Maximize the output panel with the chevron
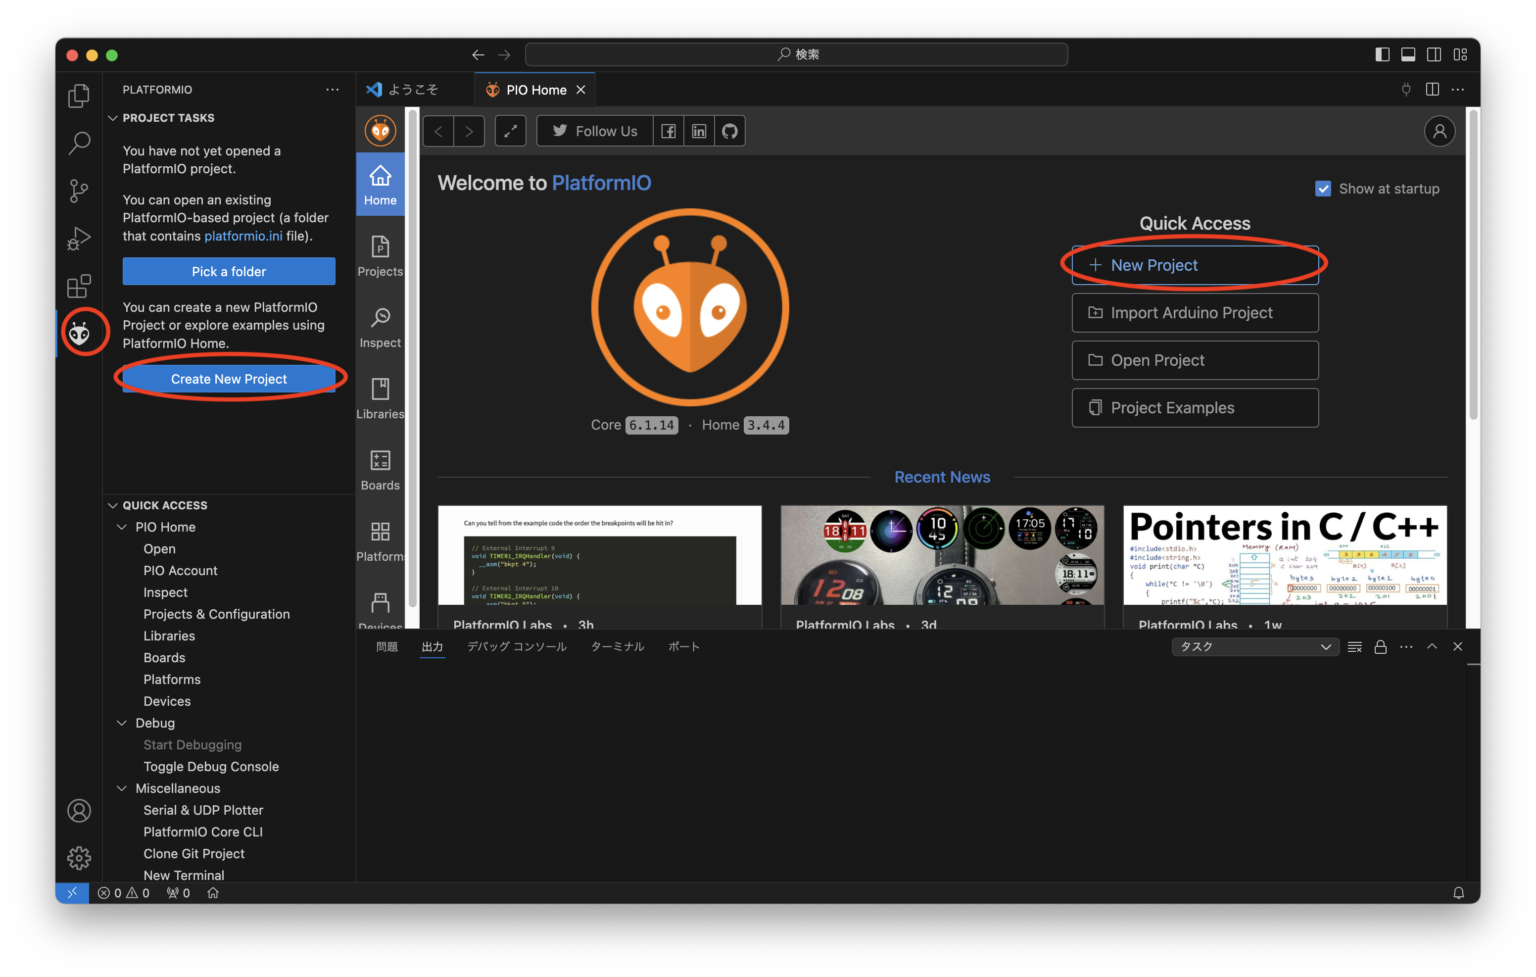The width and height of the screenshot is (1536, 977). click(x=1432, y=646)
